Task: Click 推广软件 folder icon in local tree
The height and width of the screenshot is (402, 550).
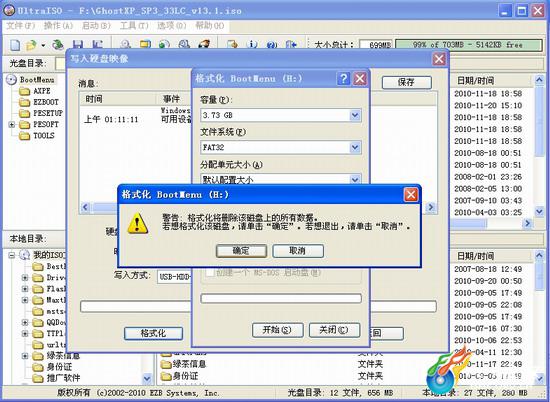Action: [38, 378]
